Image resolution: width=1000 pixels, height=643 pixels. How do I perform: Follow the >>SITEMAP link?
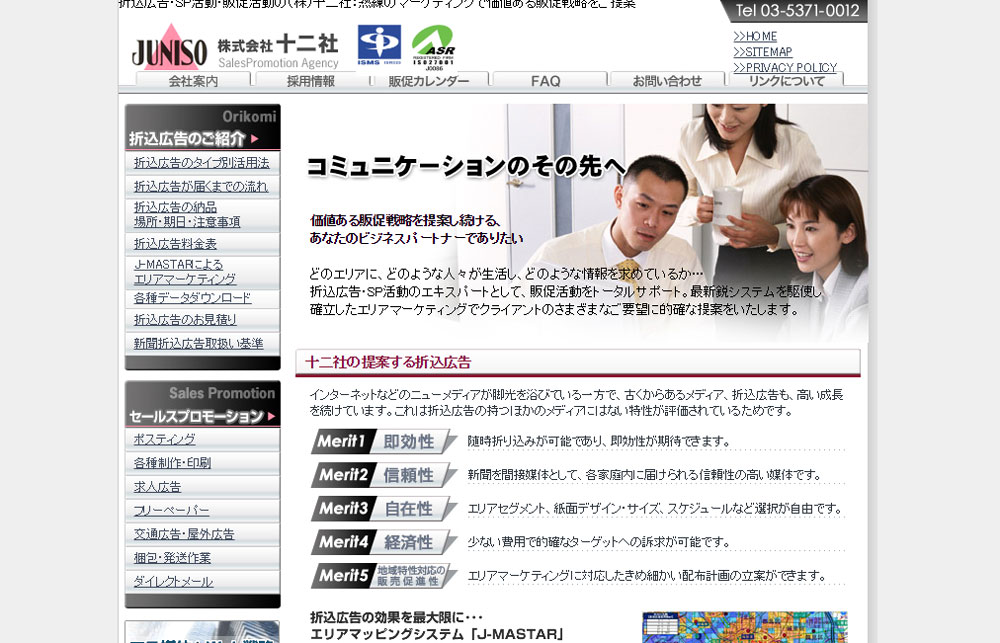762,52
